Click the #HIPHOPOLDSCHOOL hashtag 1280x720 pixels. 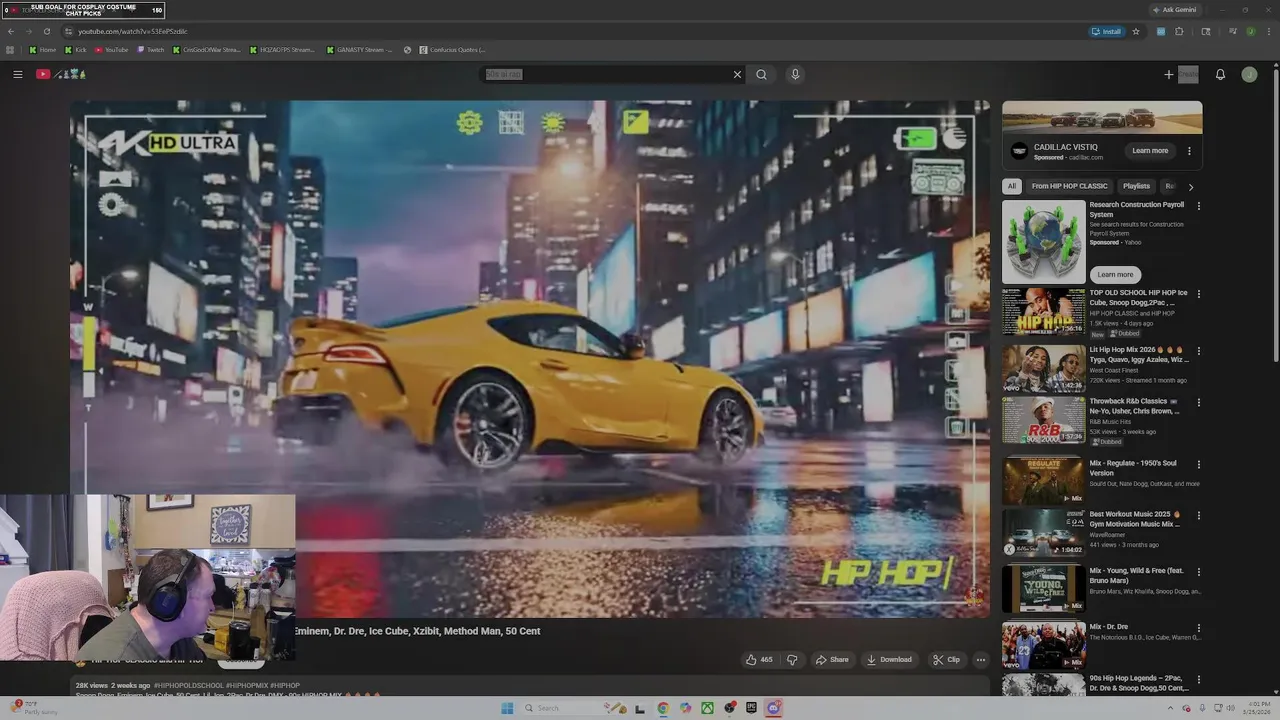(188, 686)
